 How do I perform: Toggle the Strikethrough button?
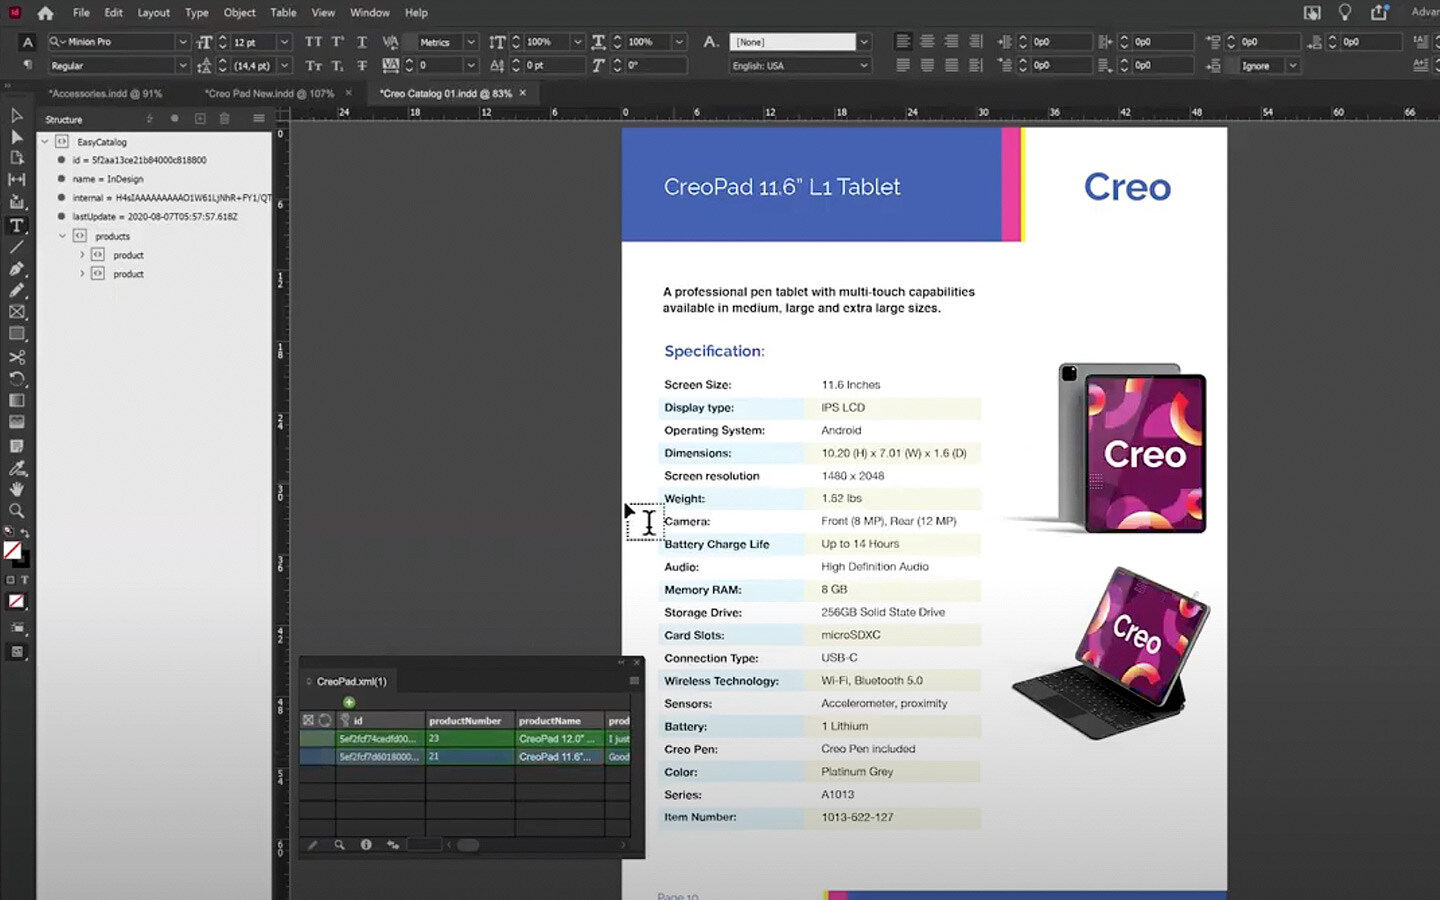pos(362,65)
